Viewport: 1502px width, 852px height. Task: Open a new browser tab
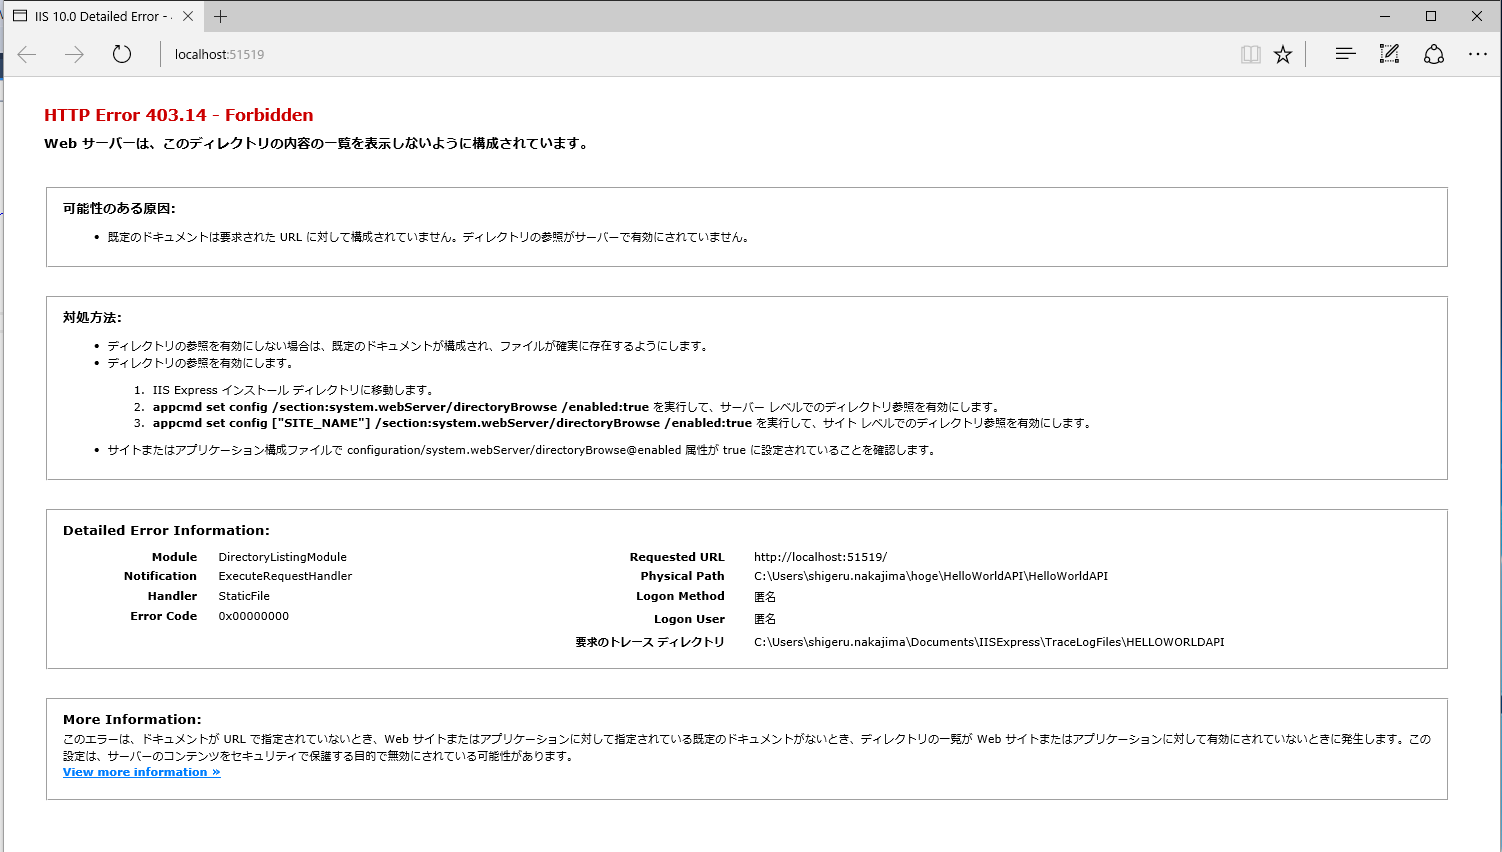pos(220,16)
